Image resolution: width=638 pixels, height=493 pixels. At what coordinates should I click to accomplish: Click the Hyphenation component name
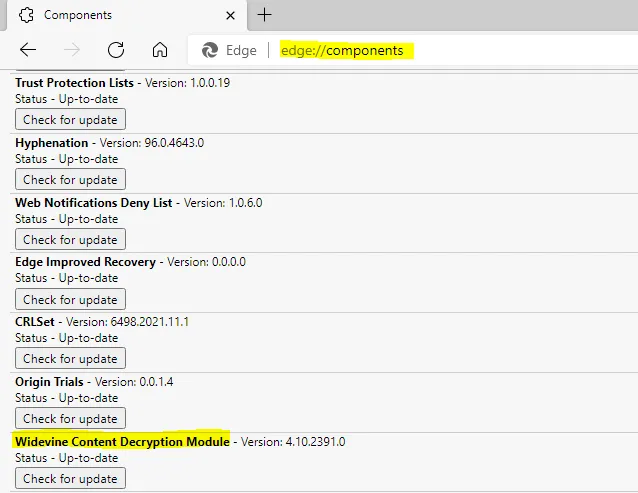coord(52,143)
